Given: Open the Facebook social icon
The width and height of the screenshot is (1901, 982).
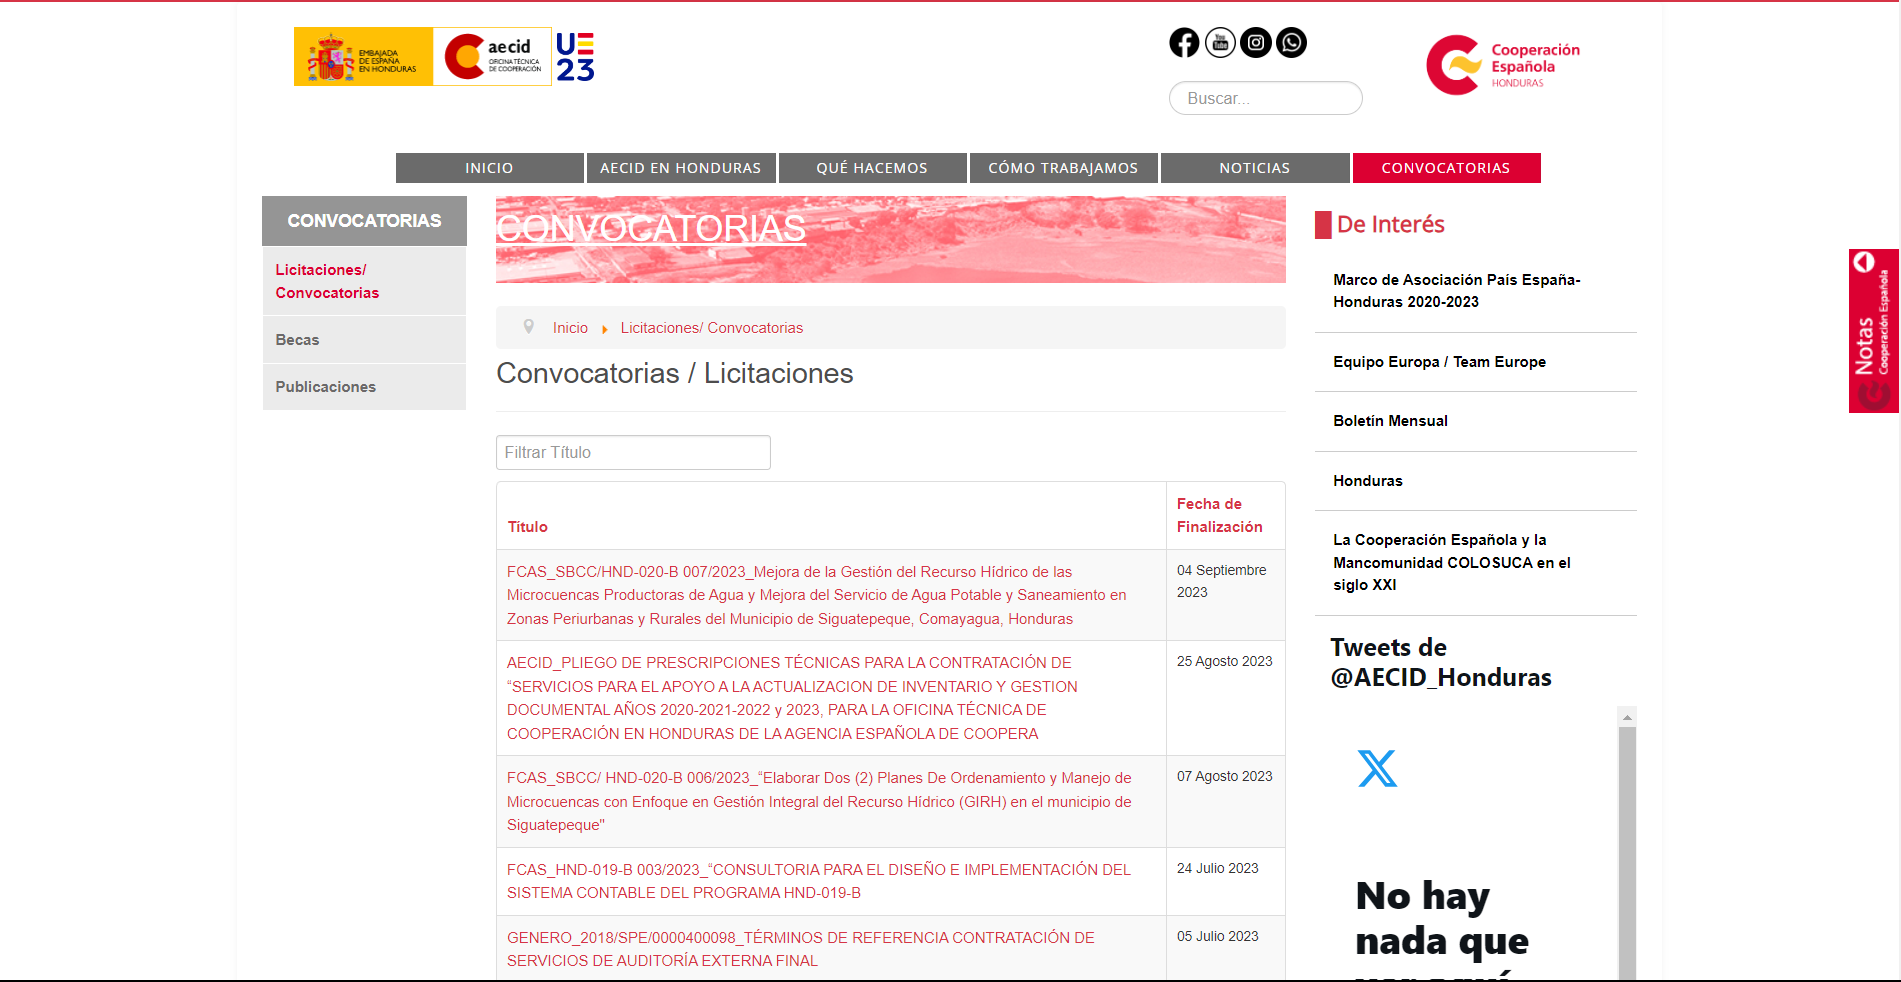Looking at the screenshot, I should coord(1184,43).
